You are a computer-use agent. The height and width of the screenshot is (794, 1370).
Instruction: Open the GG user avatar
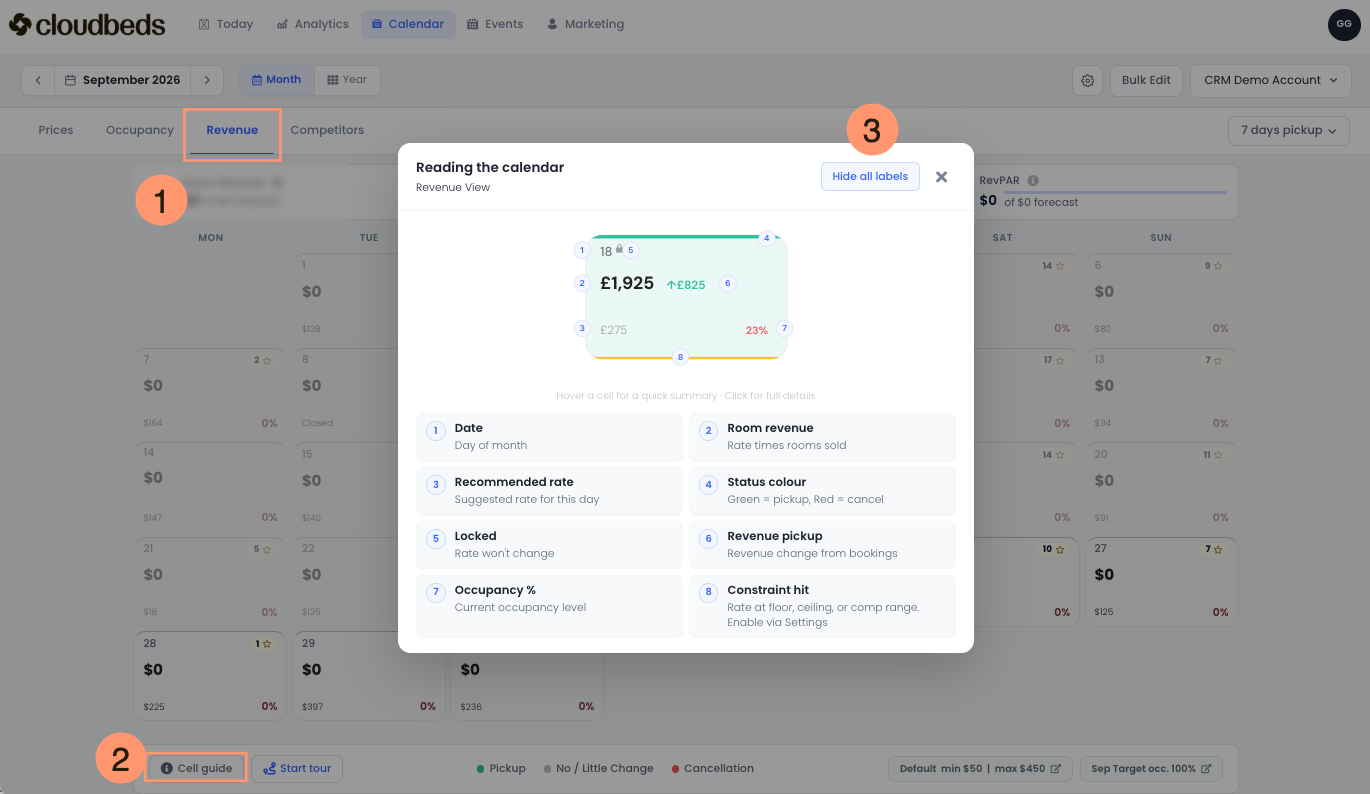click(1344, 24)
